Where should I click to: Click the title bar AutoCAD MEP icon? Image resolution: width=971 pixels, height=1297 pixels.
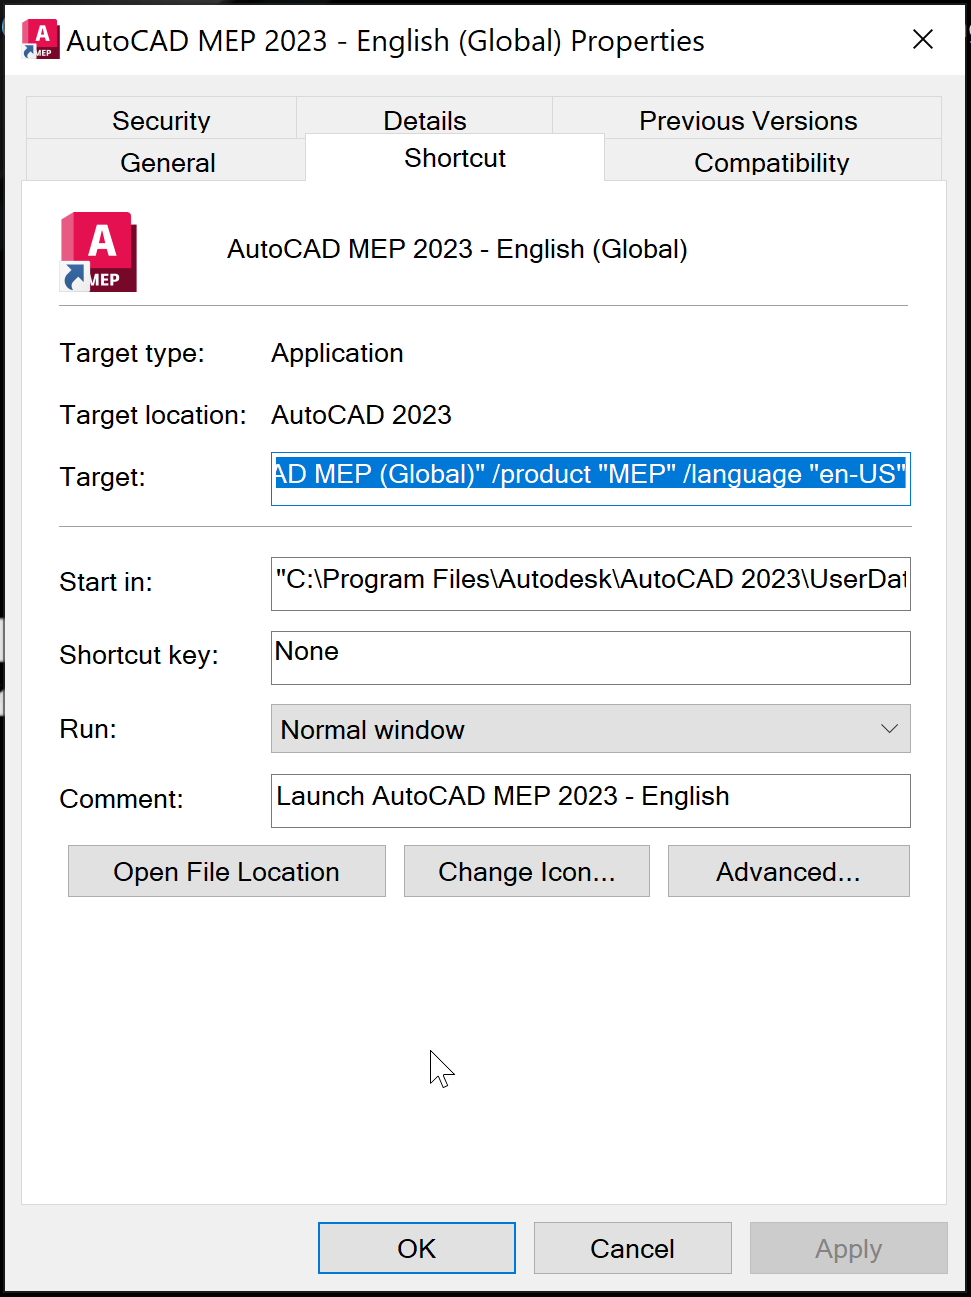[41, 40]
